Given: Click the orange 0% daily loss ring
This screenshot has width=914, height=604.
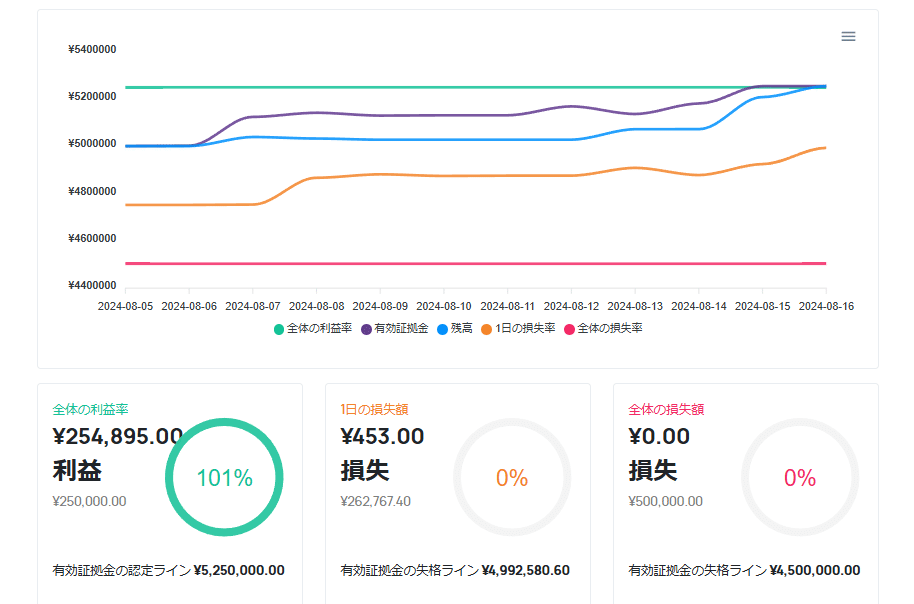Looking at the screenshot, I should pos(512,477).
